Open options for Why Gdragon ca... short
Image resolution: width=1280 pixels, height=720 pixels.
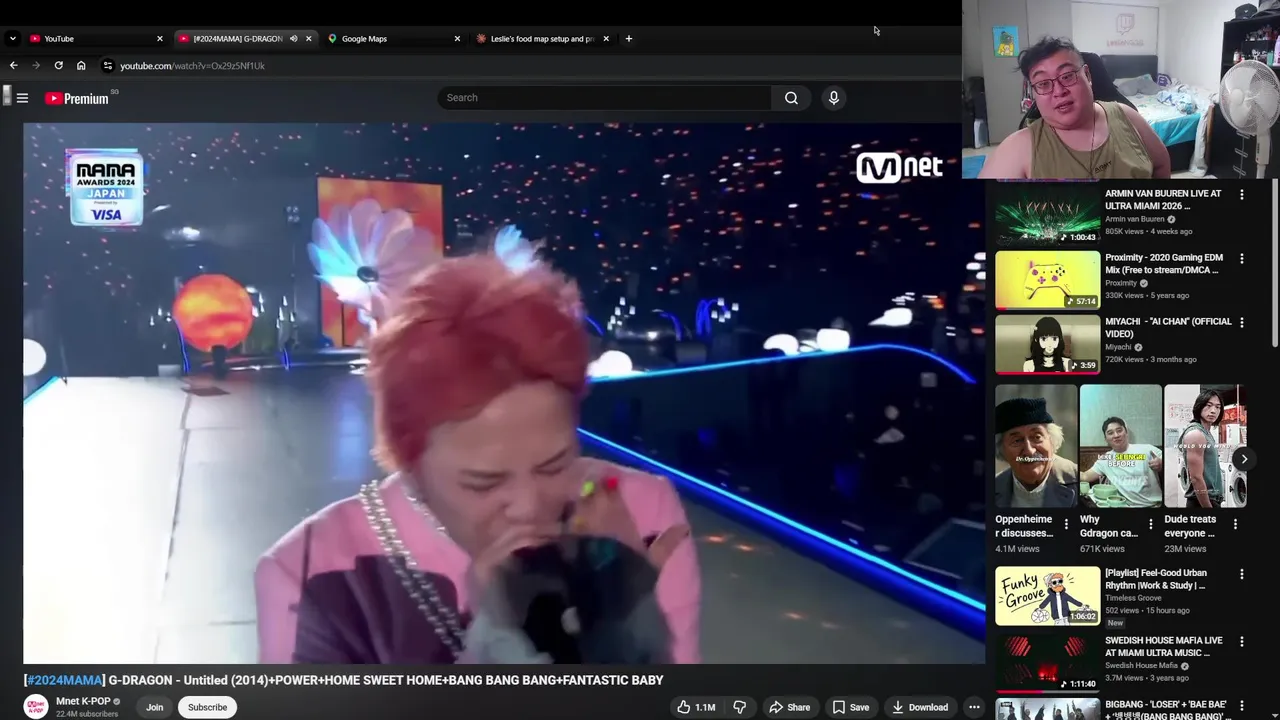[x=1150, y=524]
